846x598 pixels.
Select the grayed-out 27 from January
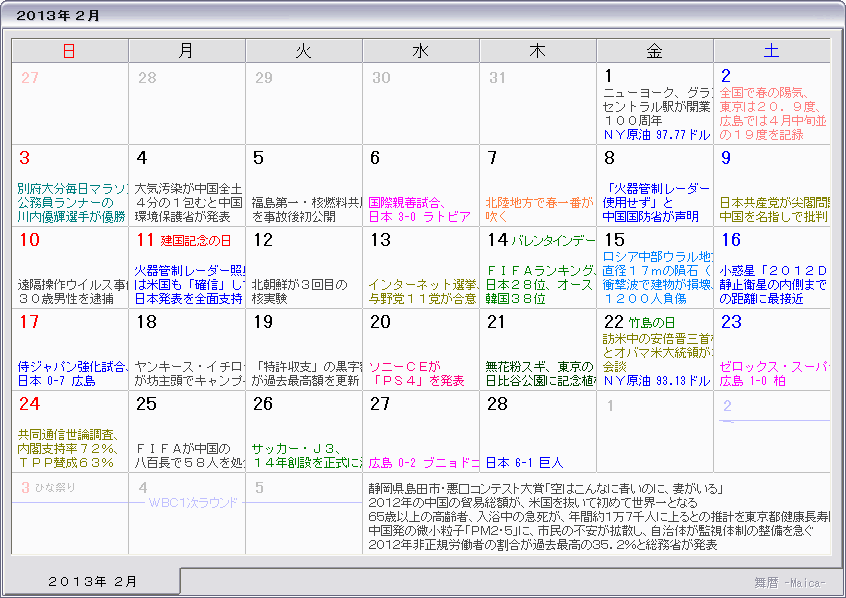[x=32, y=75]
